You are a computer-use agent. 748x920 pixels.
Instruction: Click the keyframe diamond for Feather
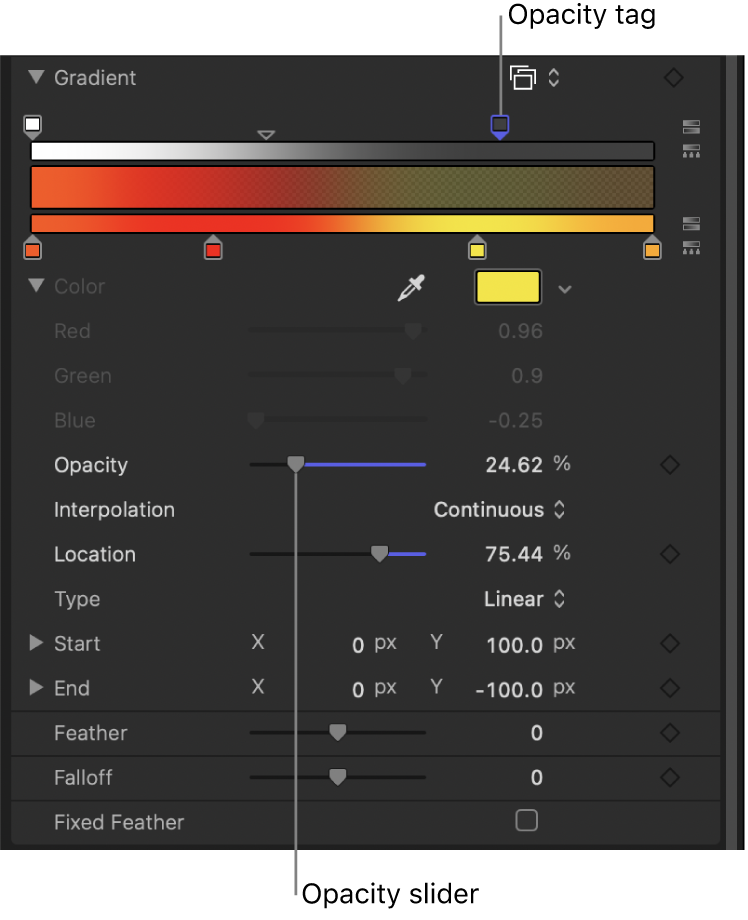tap(670, 733)
